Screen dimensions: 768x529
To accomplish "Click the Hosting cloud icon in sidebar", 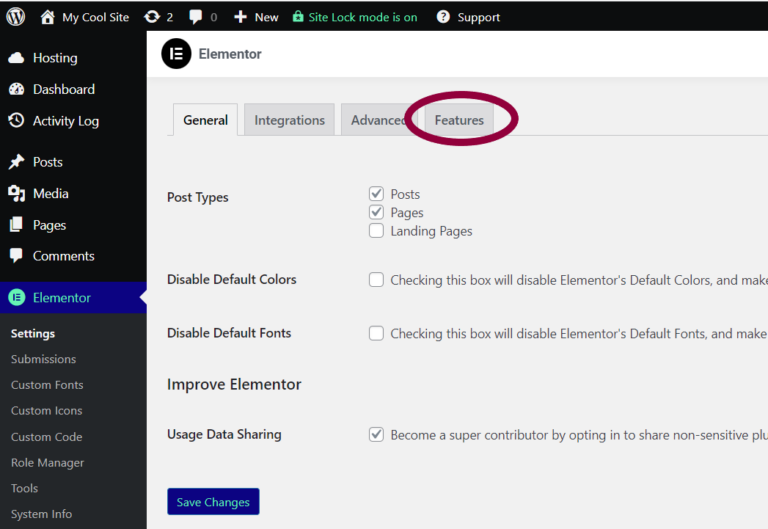I will coord(16,58).
